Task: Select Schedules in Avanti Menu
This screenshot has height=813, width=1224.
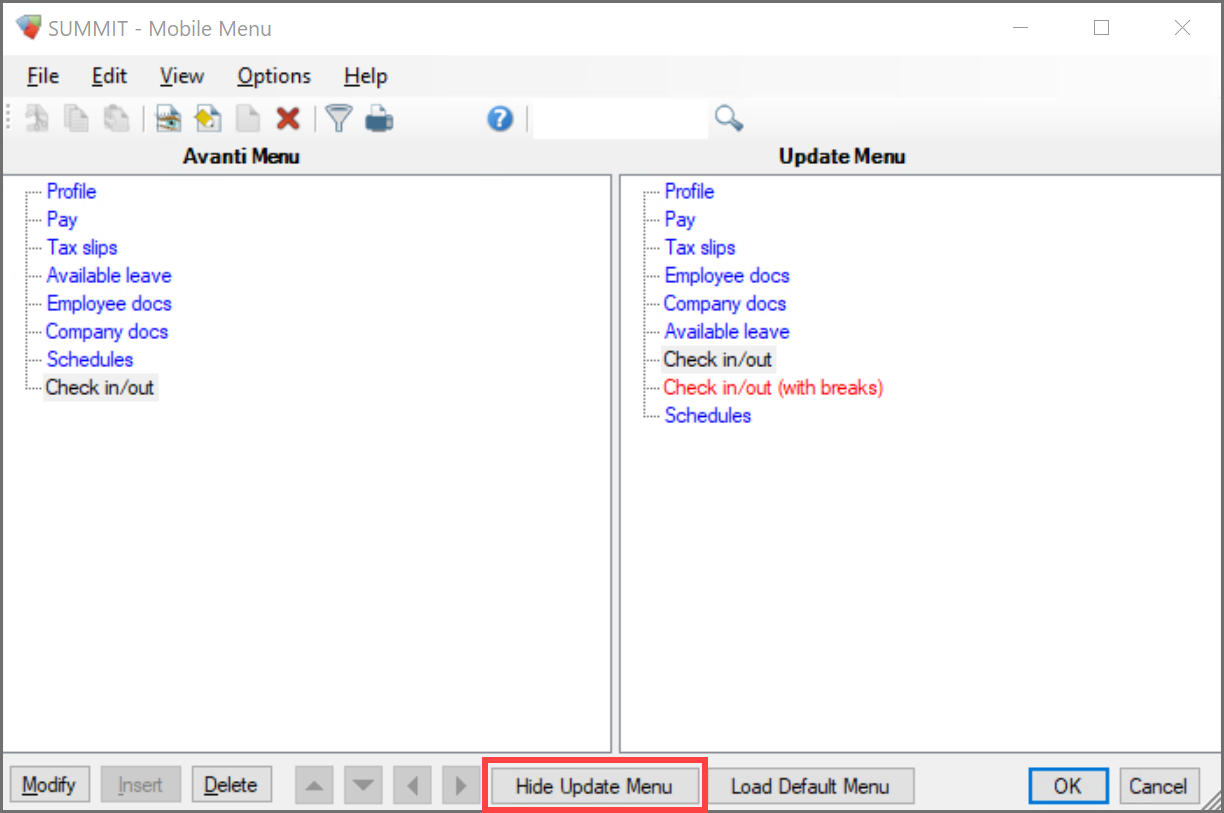Action: click(x=90, y=359)
